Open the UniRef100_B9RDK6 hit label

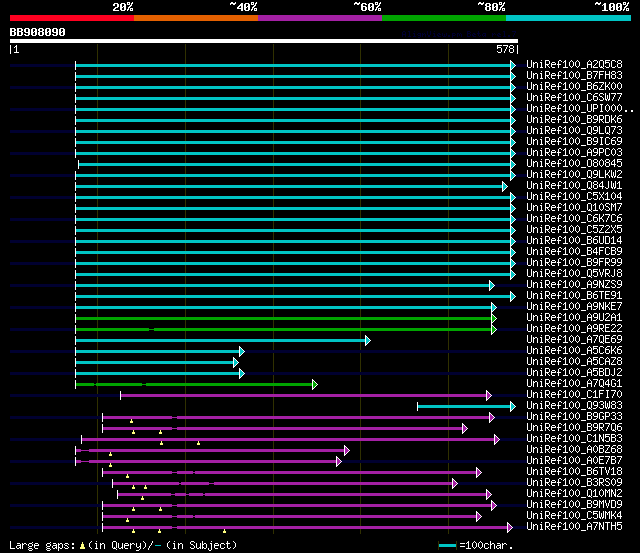[x=574, y=120]
